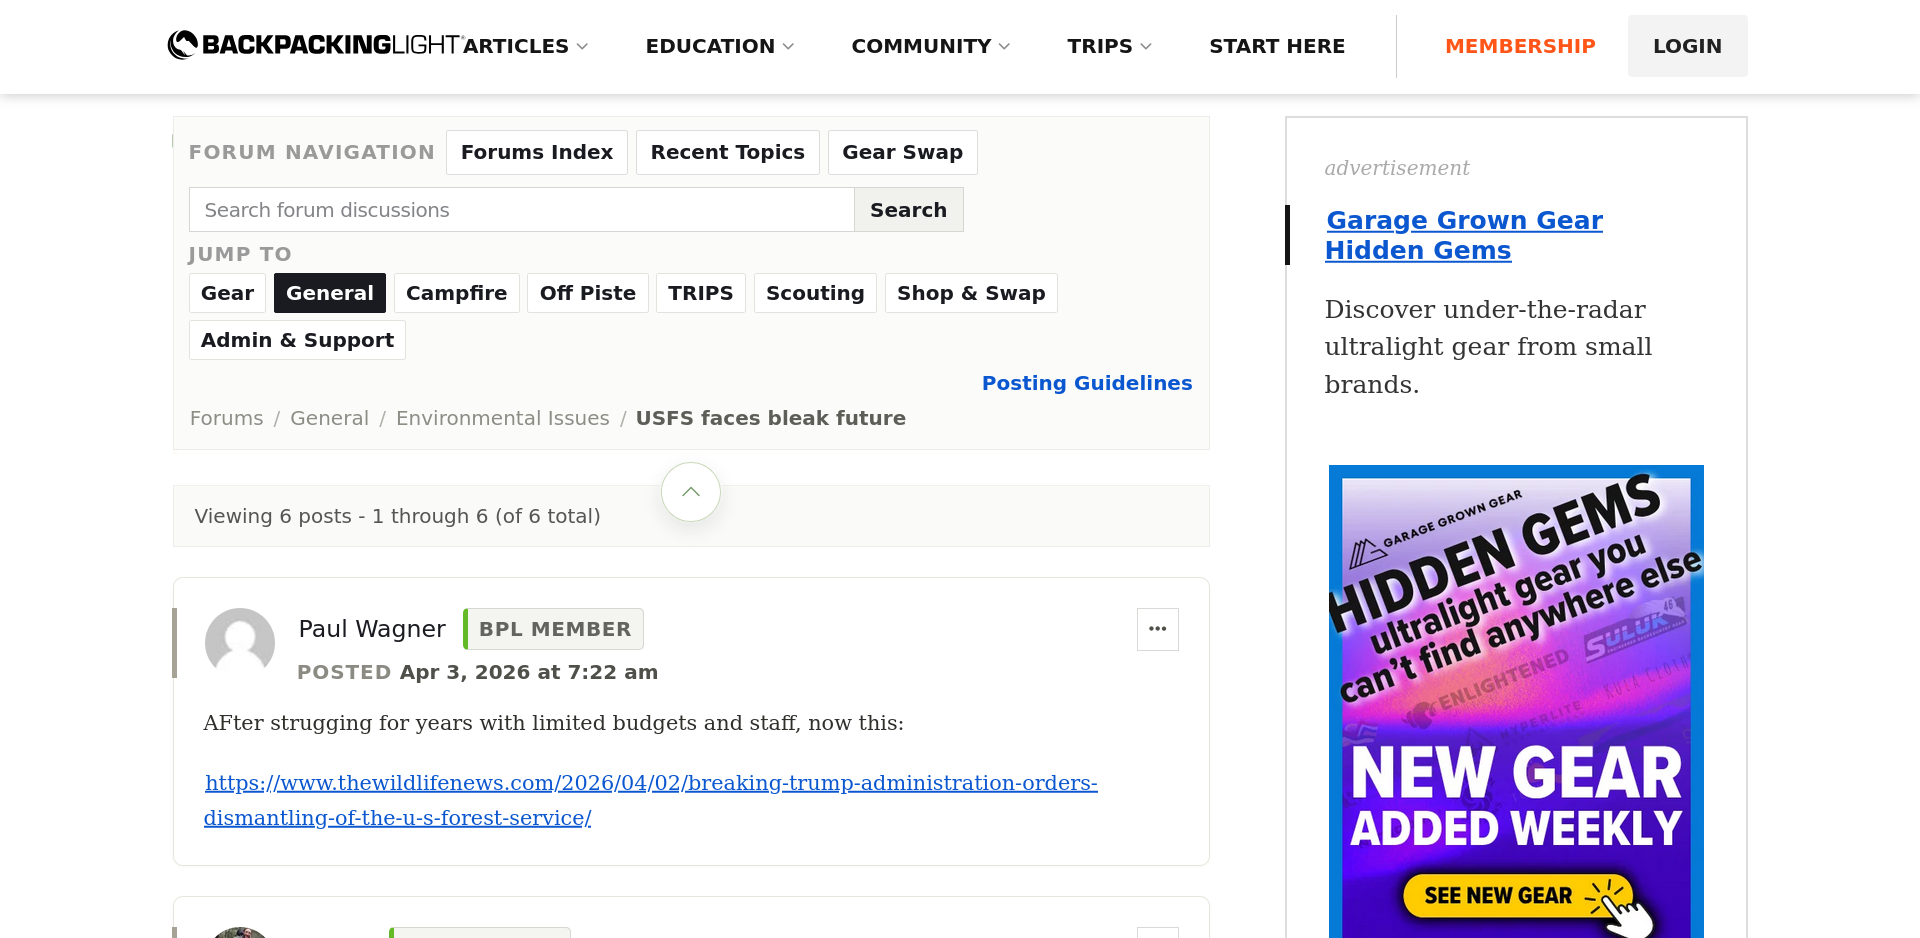This screenshot has width=1920, height=938.
Task: Click the scroll-to-top chevron circle
Action: [x=691, y=492]
